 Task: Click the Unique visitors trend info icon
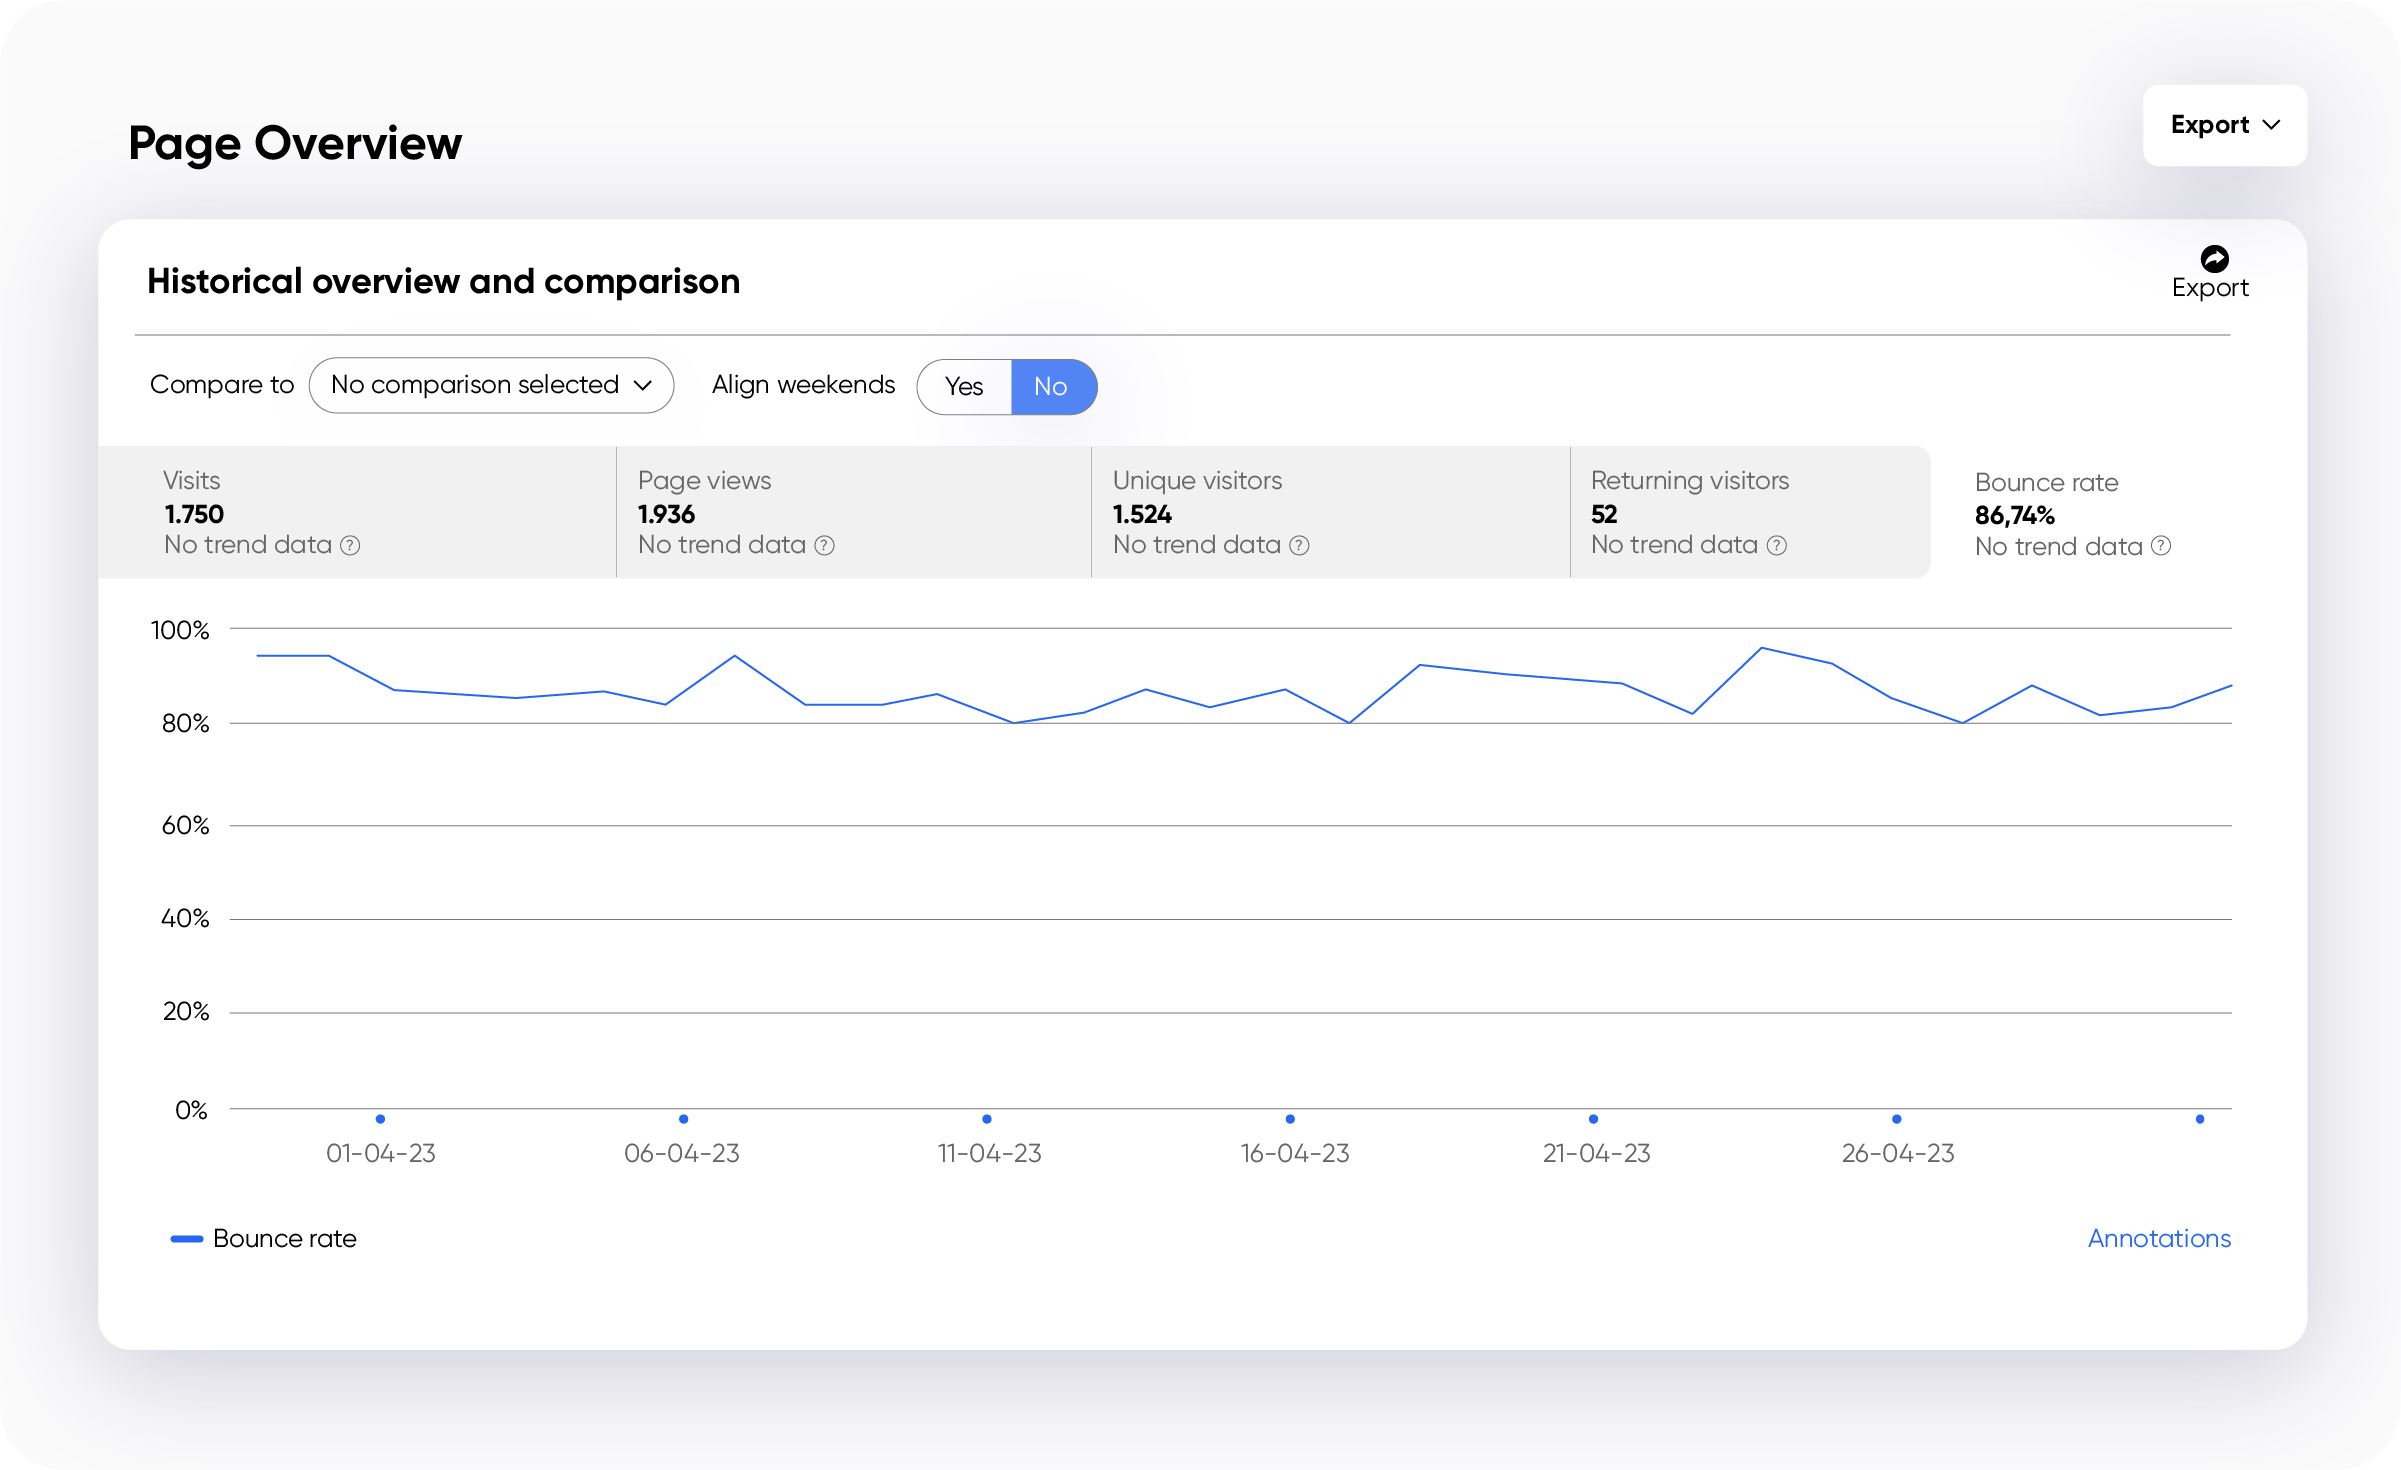coord(1298,546)
